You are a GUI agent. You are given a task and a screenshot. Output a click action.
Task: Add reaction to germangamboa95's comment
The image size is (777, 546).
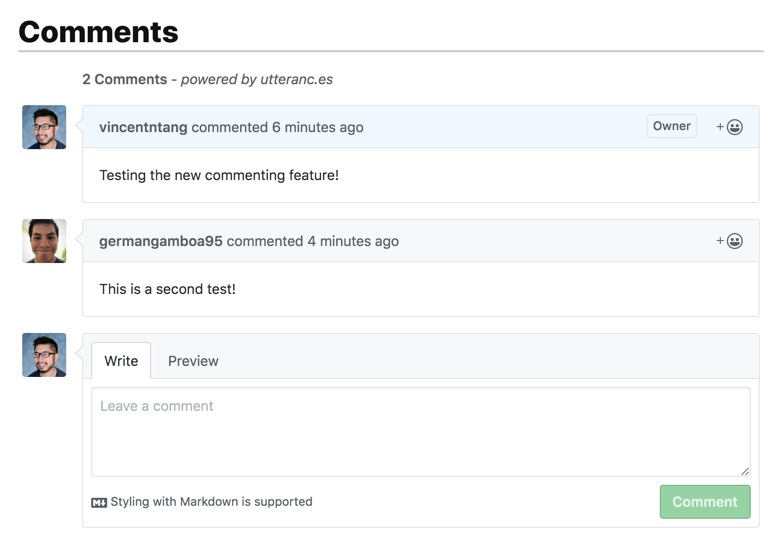(729, 241)
